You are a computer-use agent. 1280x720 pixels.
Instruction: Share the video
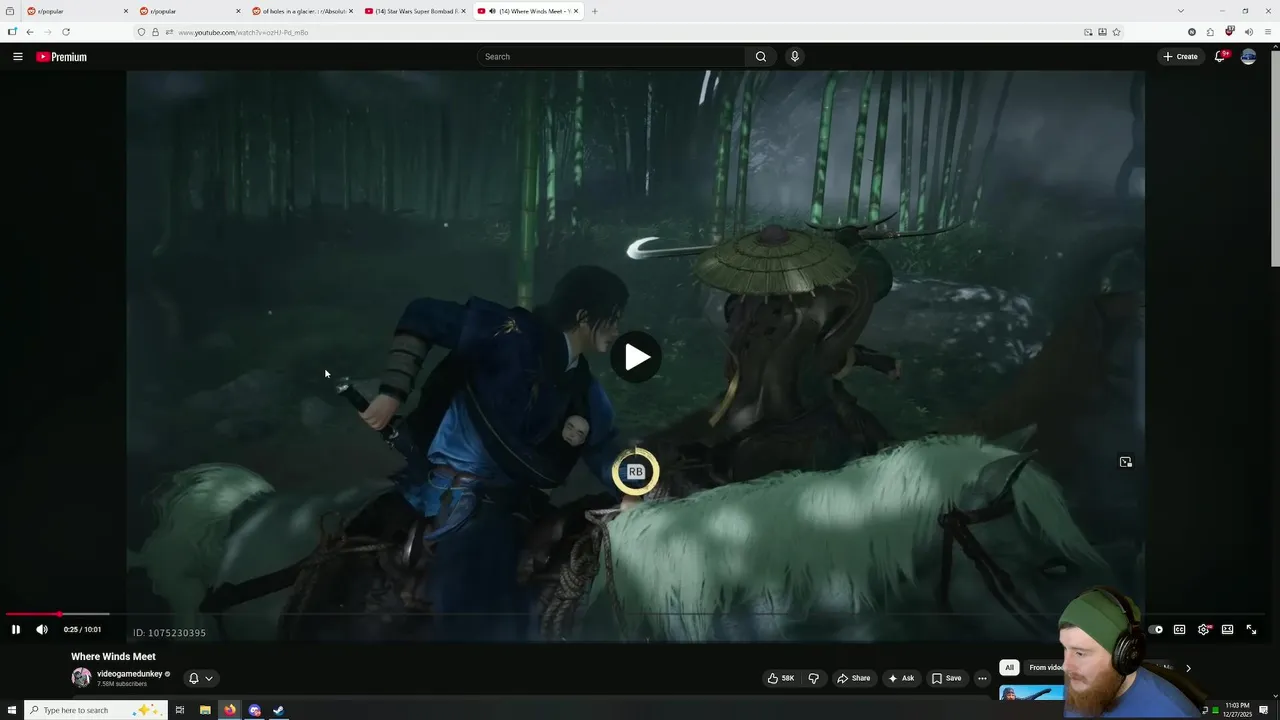[x=853, y=678]
